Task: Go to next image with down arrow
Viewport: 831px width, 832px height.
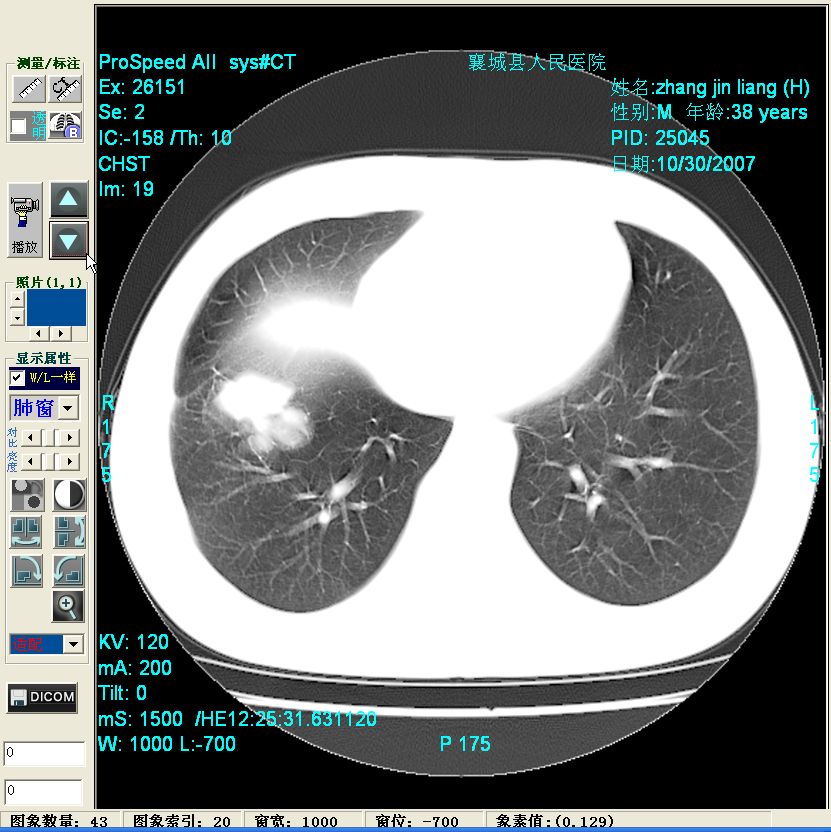Action: 69,240
